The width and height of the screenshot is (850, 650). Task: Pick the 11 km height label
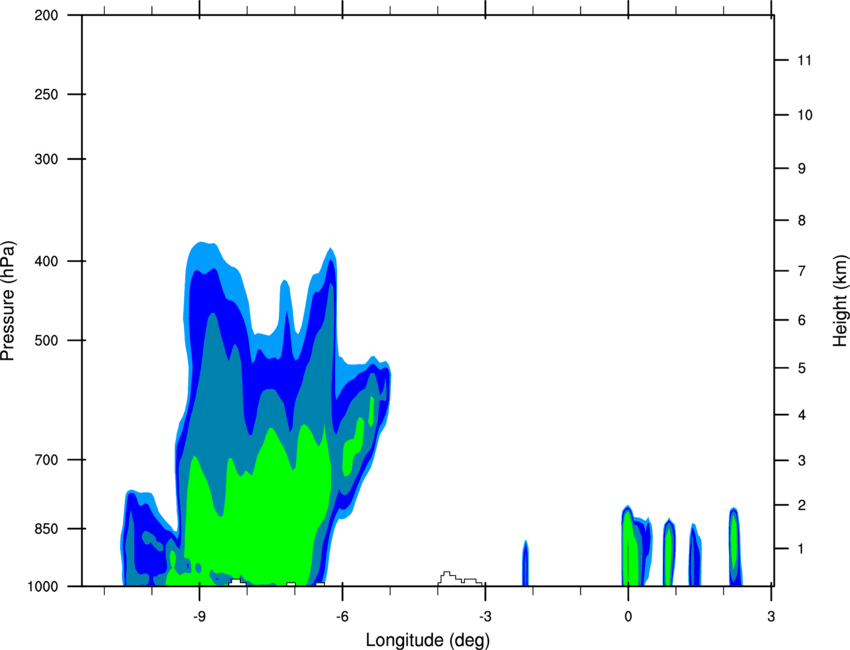(804, 60)
